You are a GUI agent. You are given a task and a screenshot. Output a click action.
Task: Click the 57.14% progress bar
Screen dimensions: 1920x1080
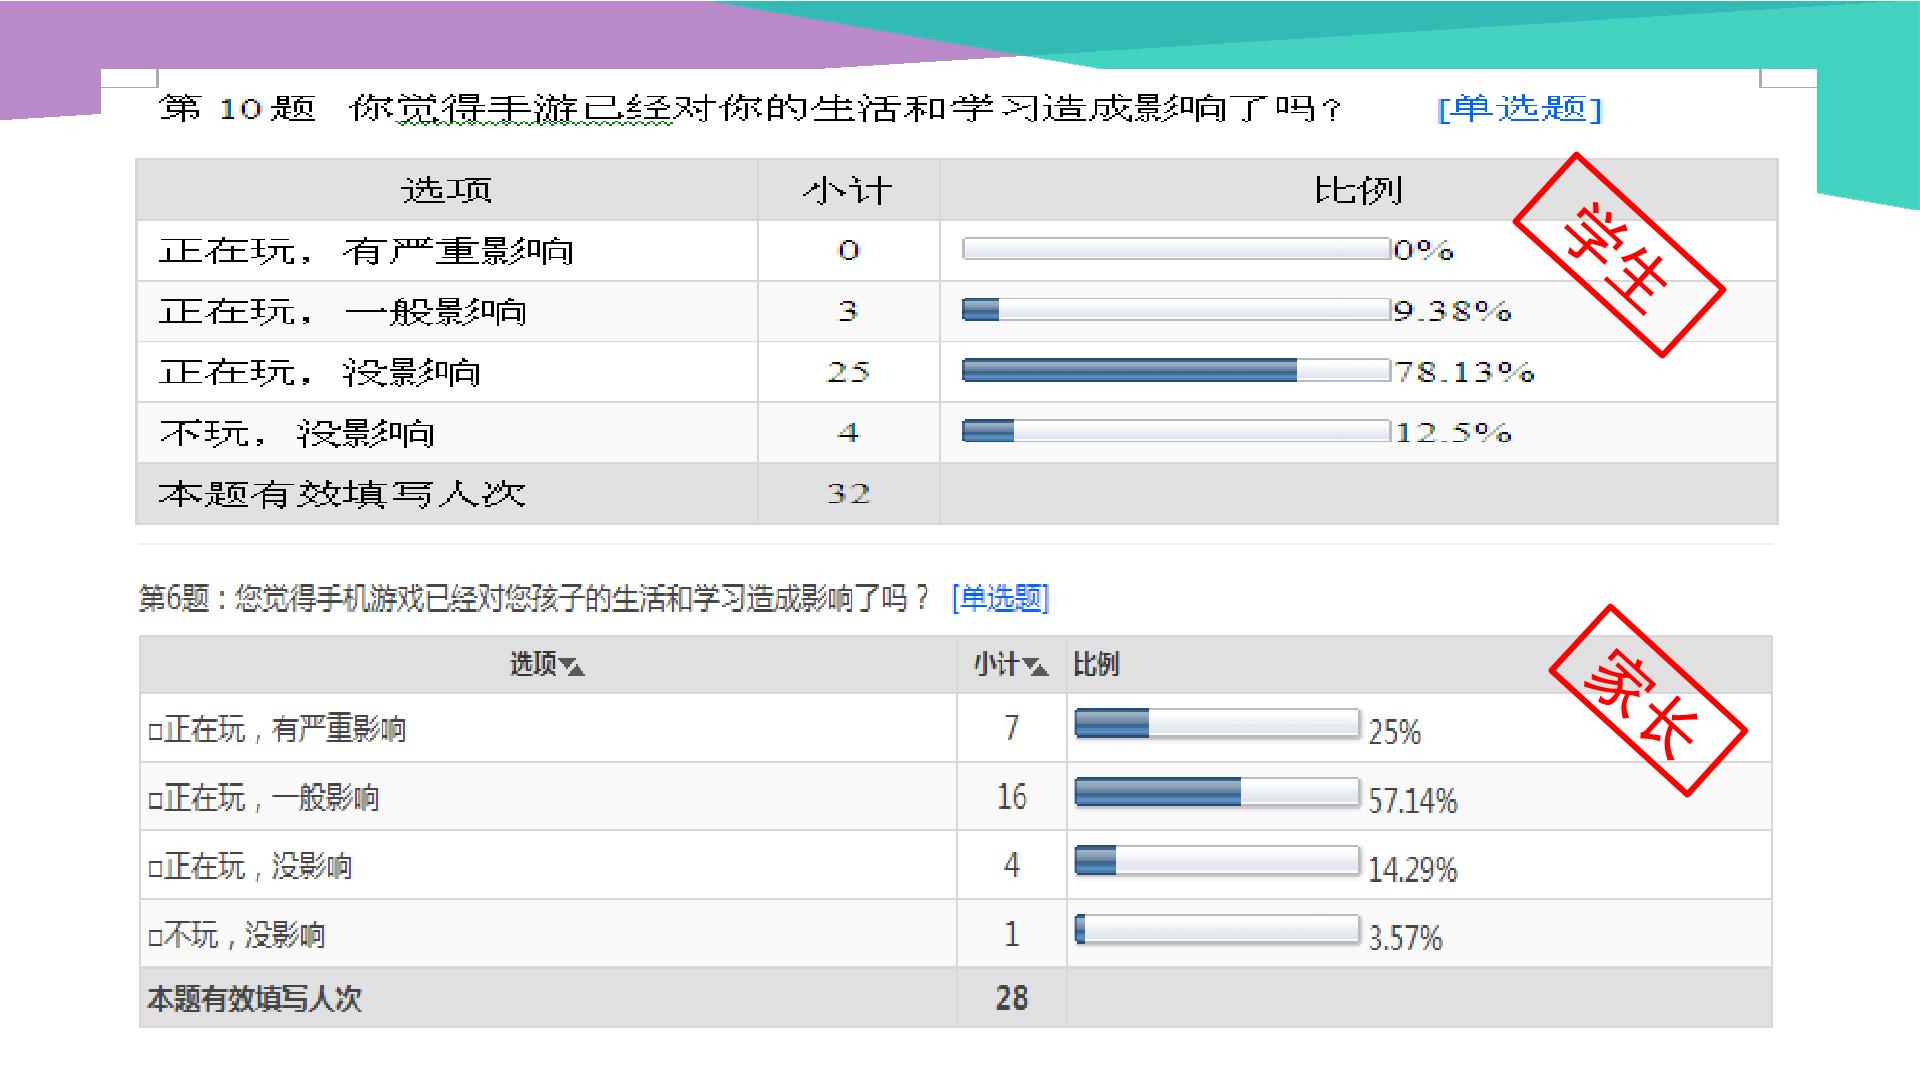[1217, 793]
